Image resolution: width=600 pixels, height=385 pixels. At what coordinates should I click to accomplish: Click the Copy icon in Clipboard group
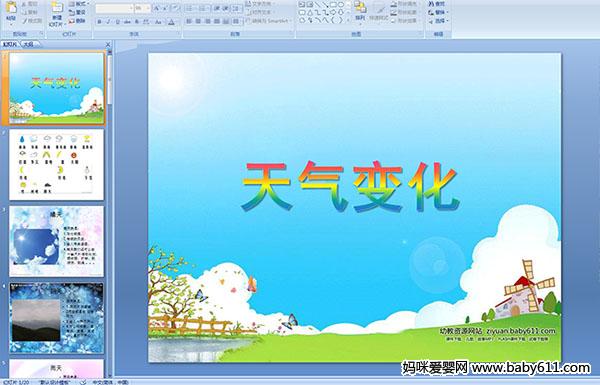[x=24, y=13]
